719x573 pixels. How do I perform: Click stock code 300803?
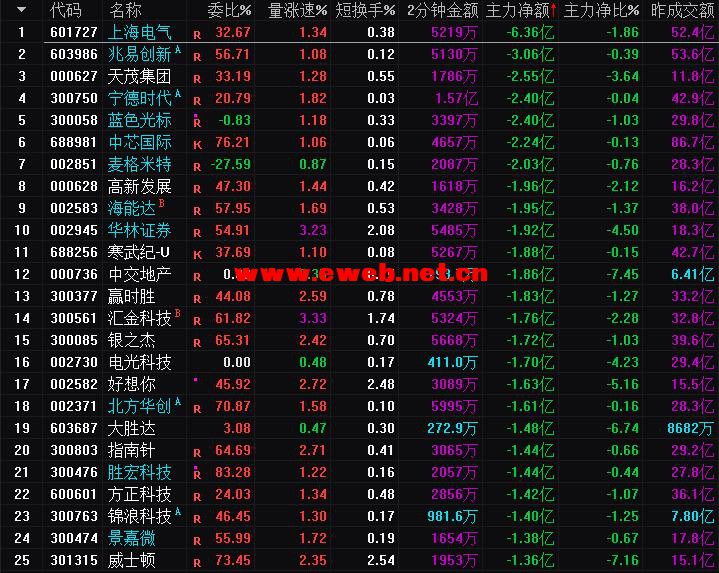point(74,450)
